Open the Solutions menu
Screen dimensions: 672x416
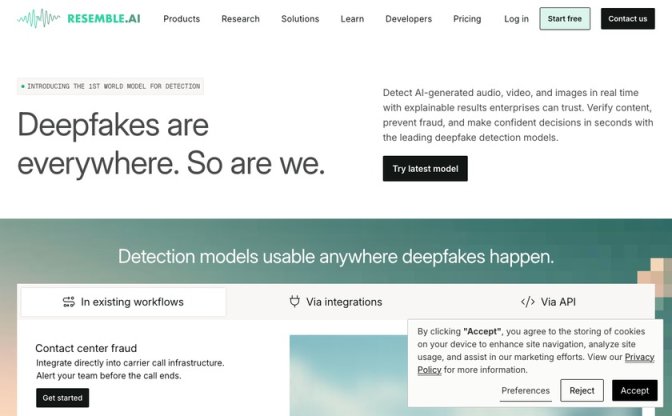[x=300, y=19]
